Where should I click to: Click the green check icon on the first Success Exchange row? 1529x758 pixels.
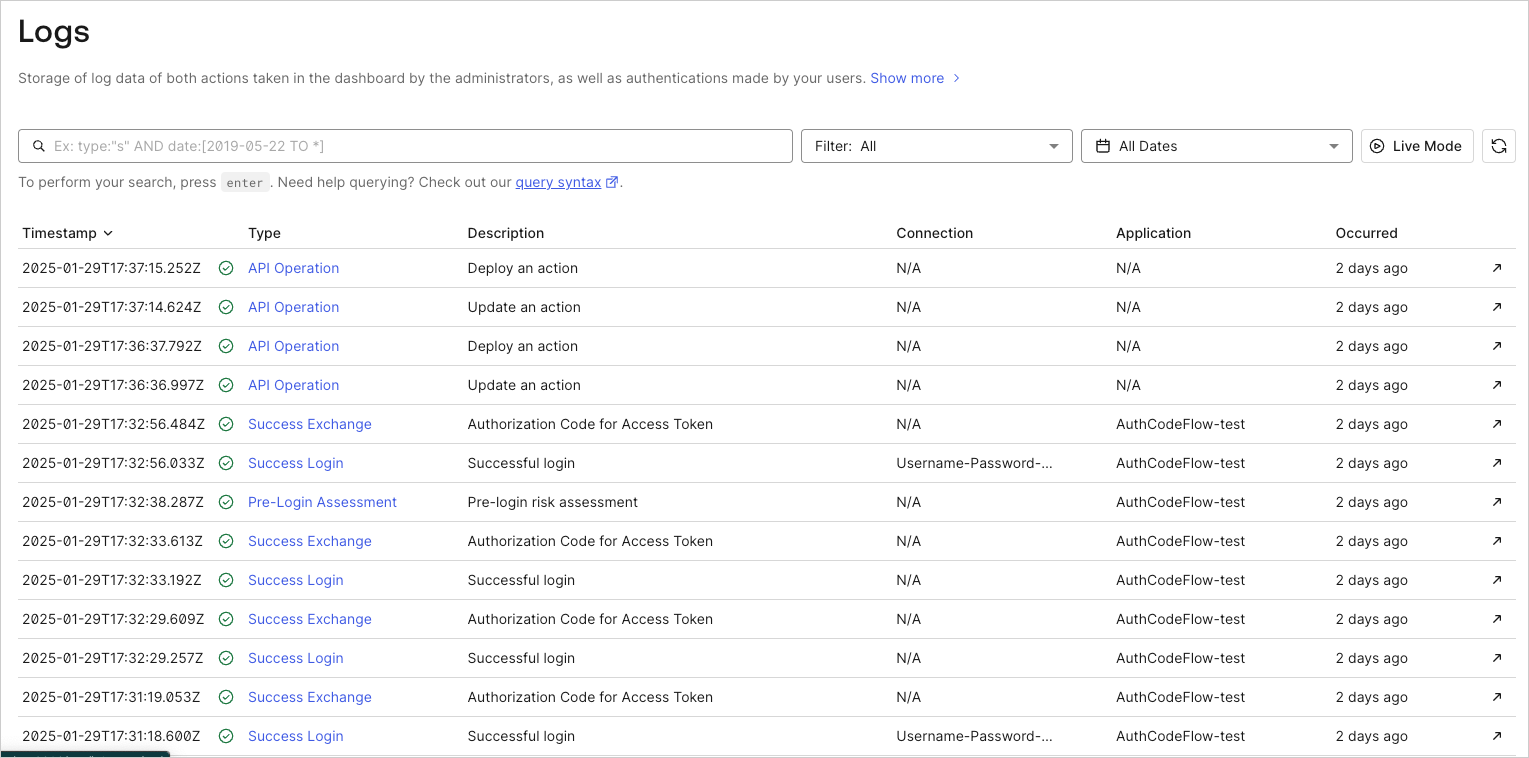tap(226, 424)
